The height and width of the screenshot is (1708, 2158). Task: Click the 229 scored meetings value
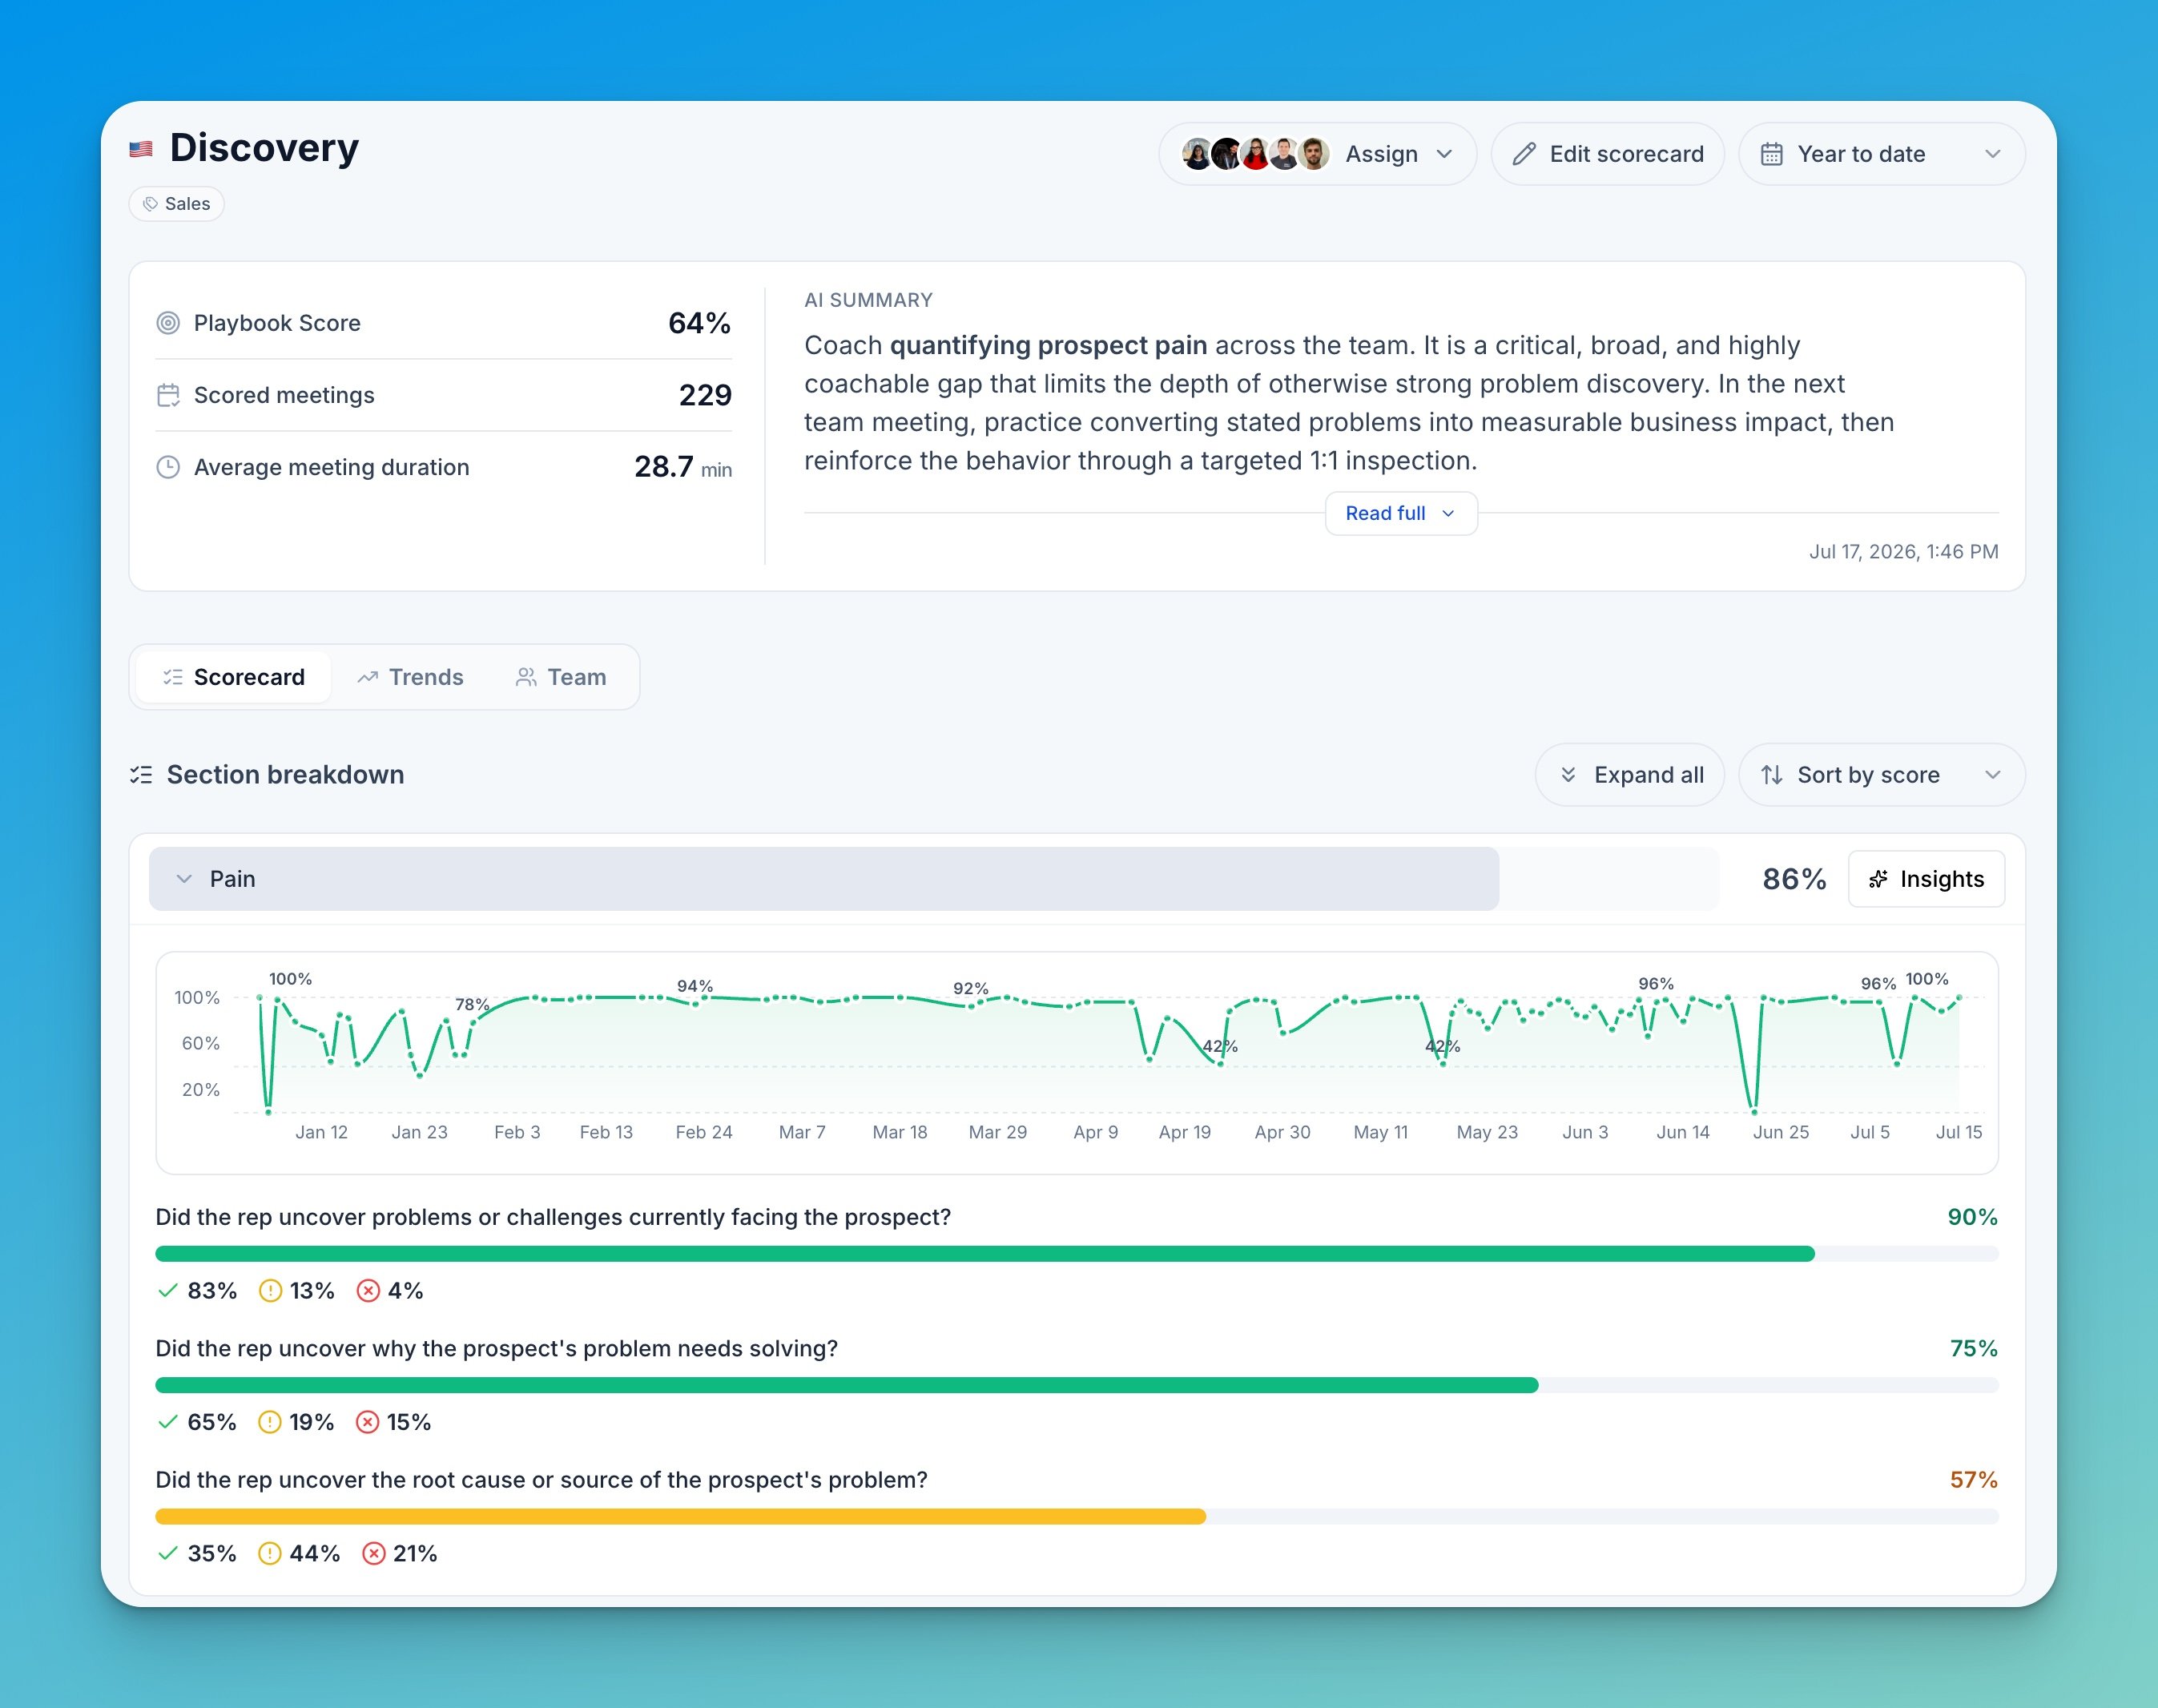pyautogui.click(x=705, y=395)
